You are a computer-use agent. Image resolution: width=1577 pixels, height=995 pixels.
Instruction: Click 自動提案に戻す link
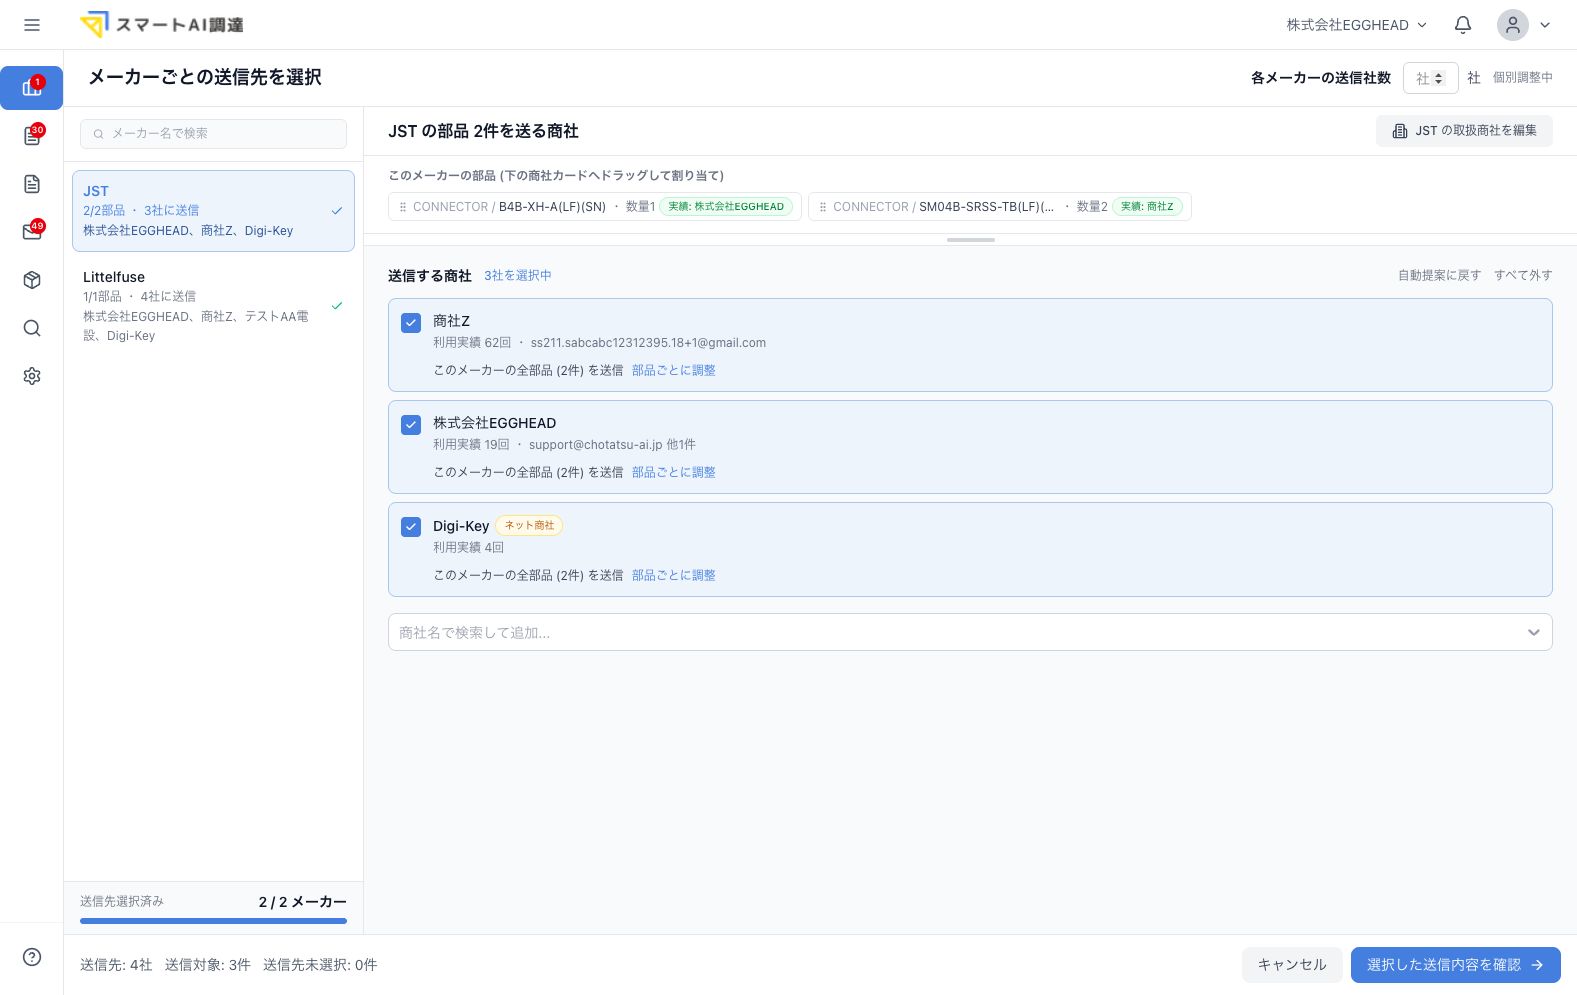tap(1440, 275)
